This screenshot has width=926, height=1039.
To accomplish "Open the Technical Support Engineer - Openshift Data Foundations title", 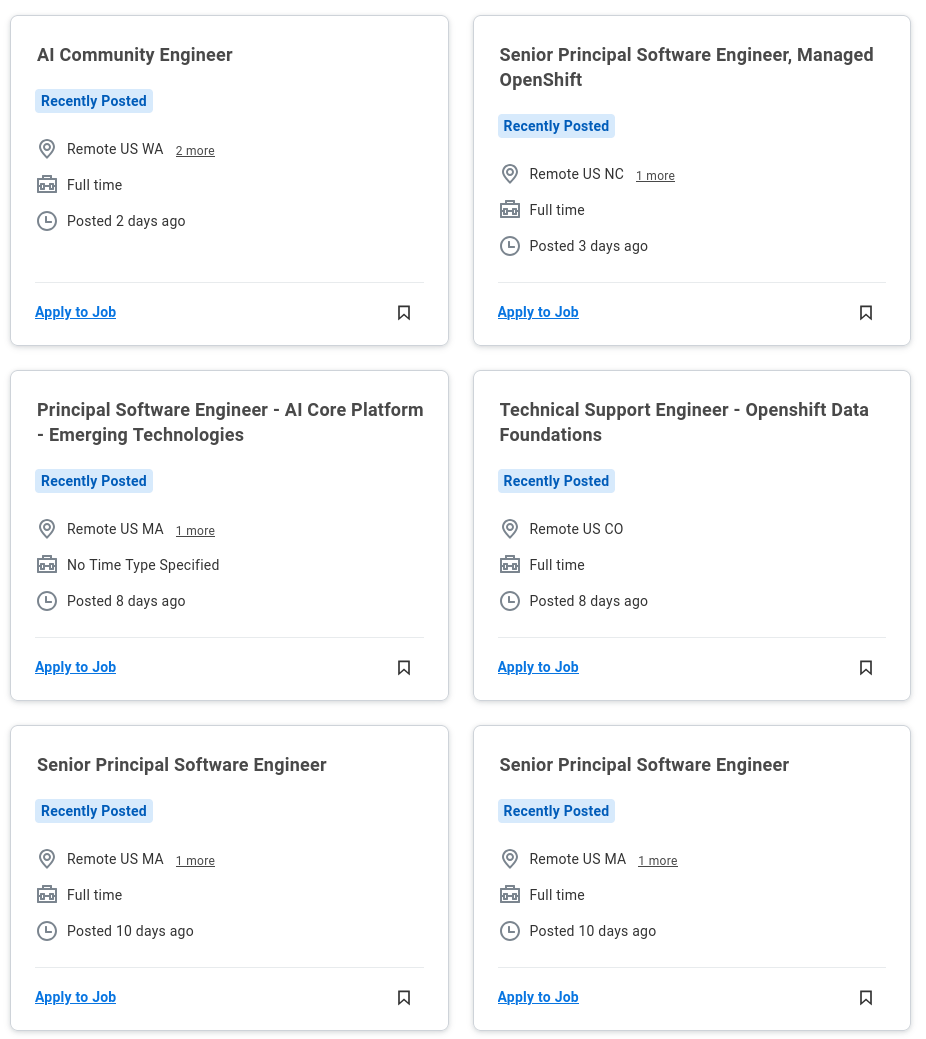I will (x=684, y=422).
